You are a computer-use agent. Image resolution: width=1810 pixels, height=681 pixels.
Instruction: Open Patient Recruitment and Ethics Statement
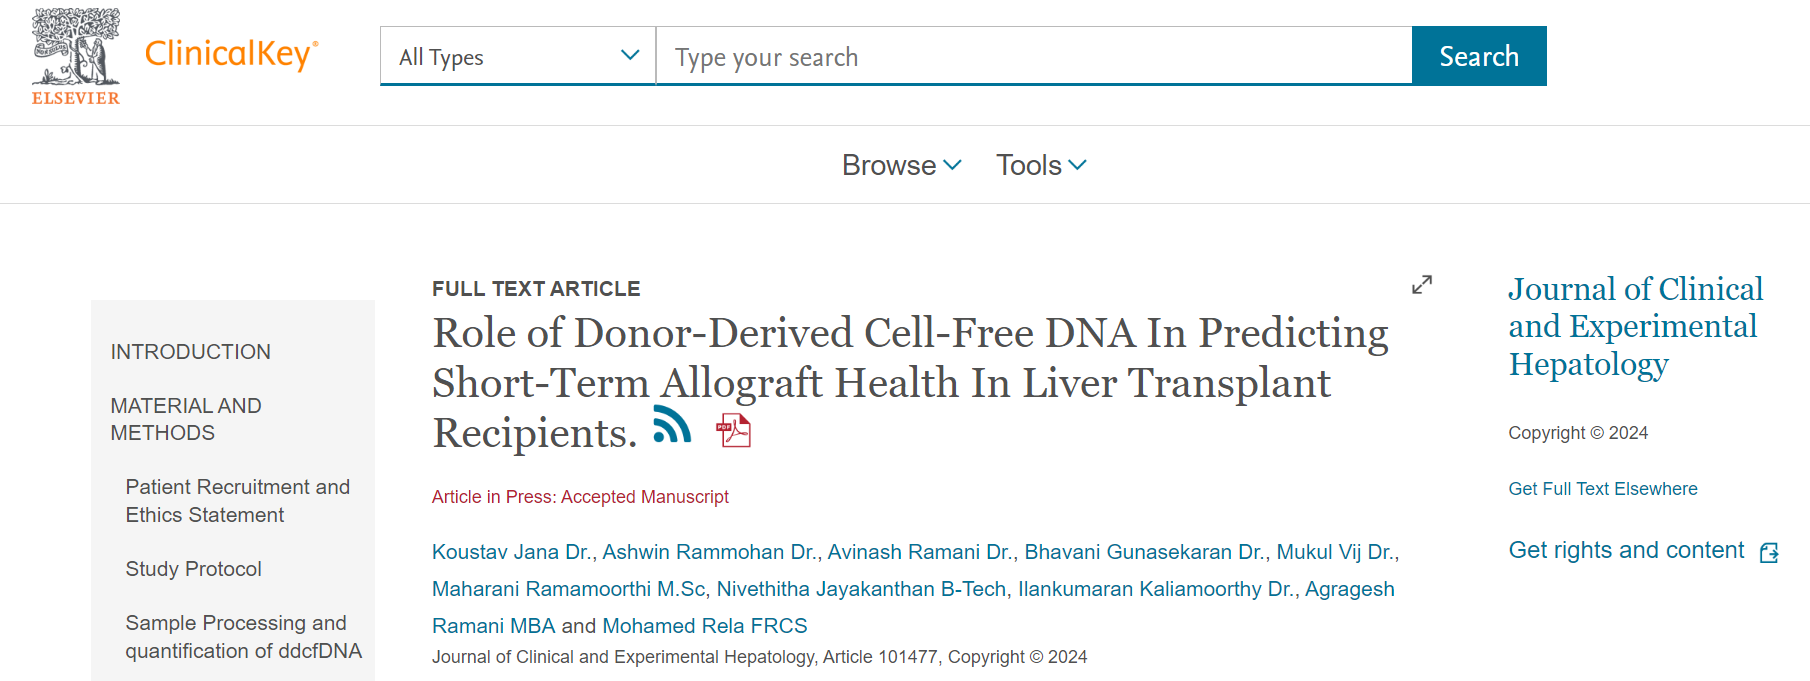pyautogui.click(x=237, y=501)
